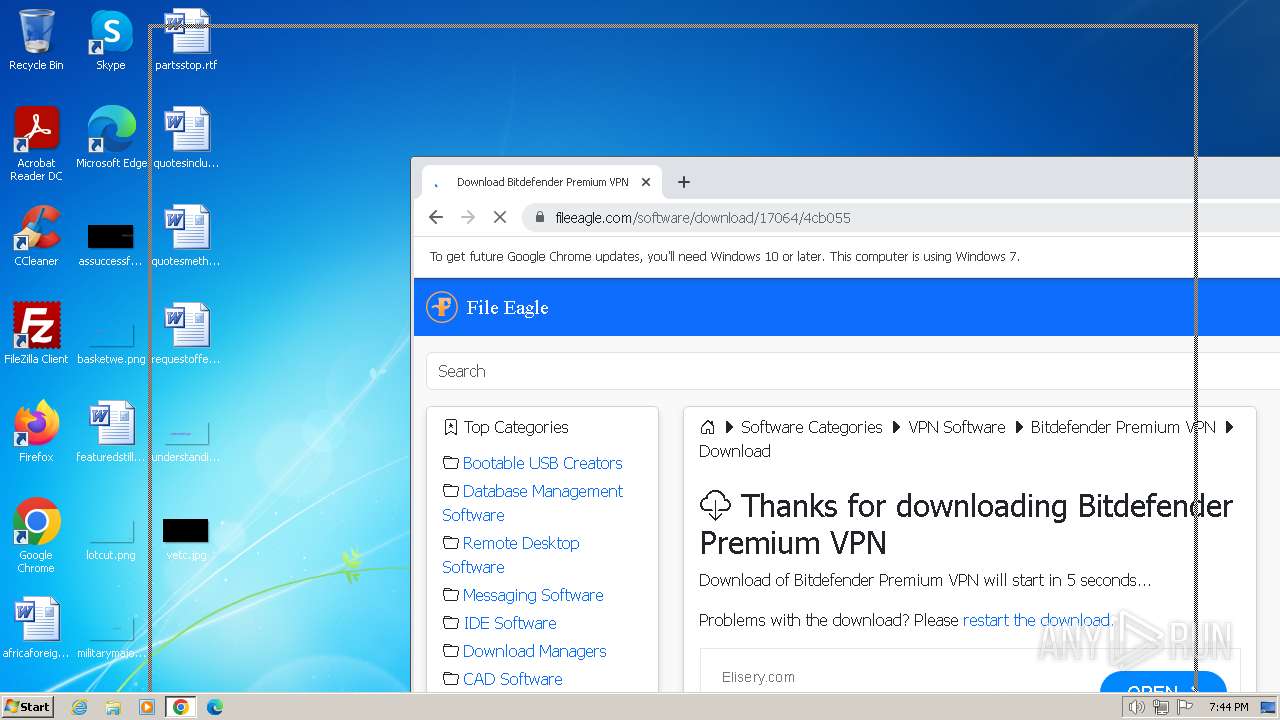
Task: Click the taskbar clock showing 7:44 PM
Action: click(x=1228, y=707)
